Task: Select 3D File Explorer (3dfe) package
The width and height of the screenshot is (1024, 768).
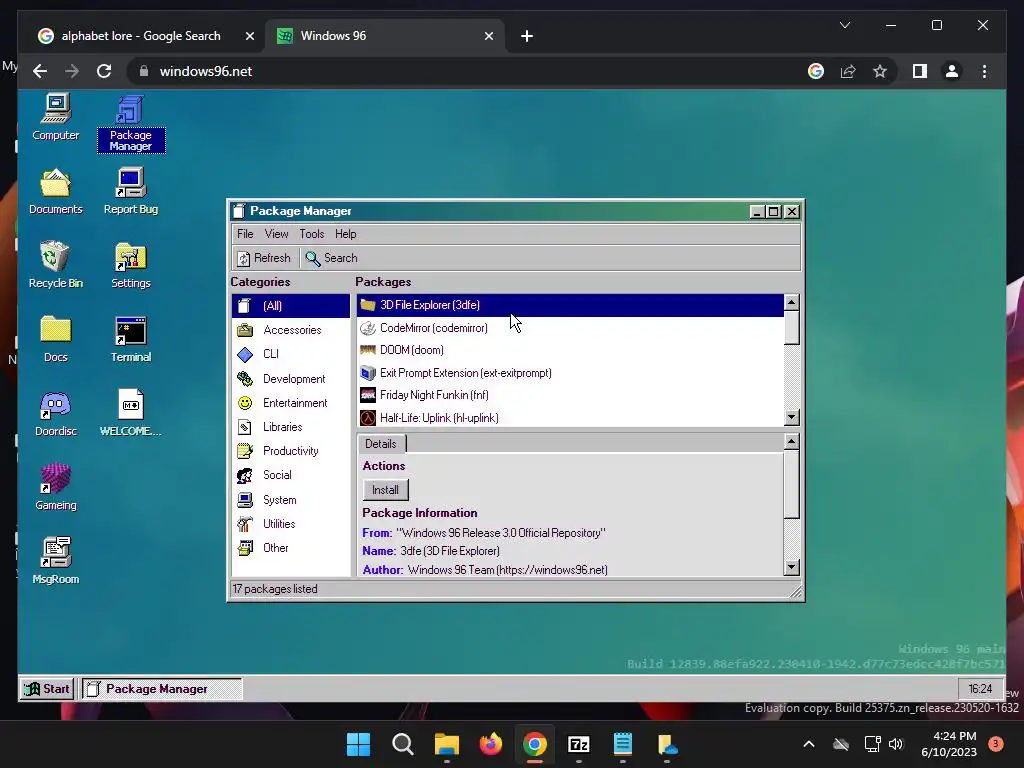Action: [x=570, y=305]
